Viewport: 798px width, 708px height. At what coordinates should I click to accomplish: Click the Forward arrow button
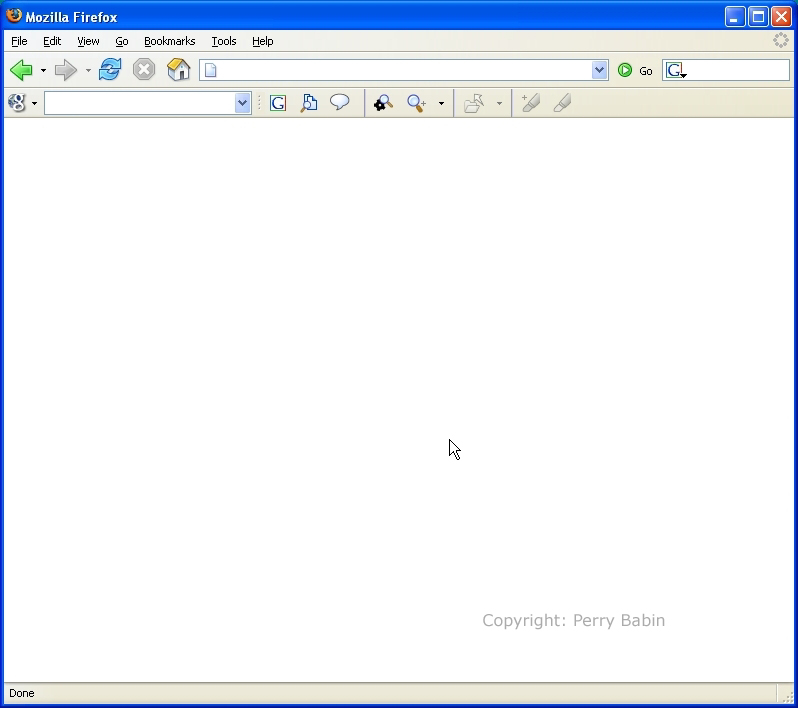coord(65,70)
